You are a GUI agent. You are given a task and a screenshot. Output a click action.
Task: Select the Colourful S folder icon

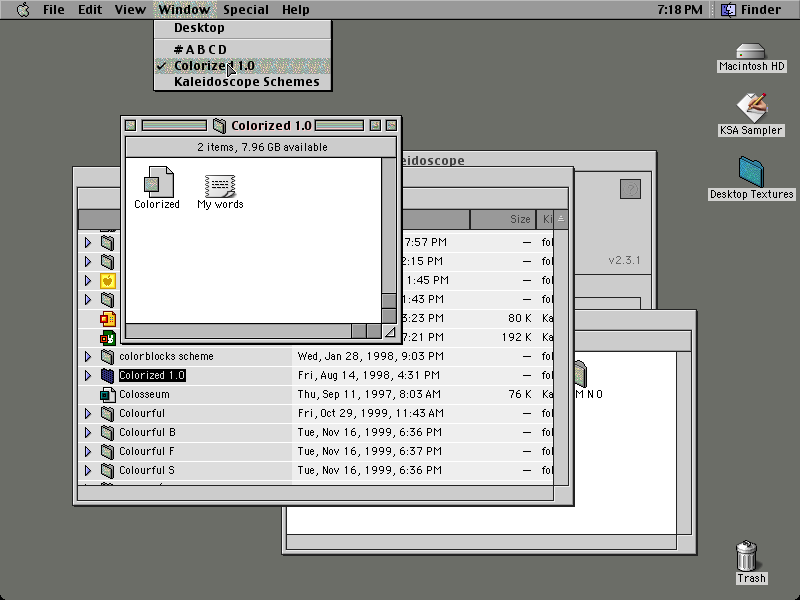tap(107, 470)
